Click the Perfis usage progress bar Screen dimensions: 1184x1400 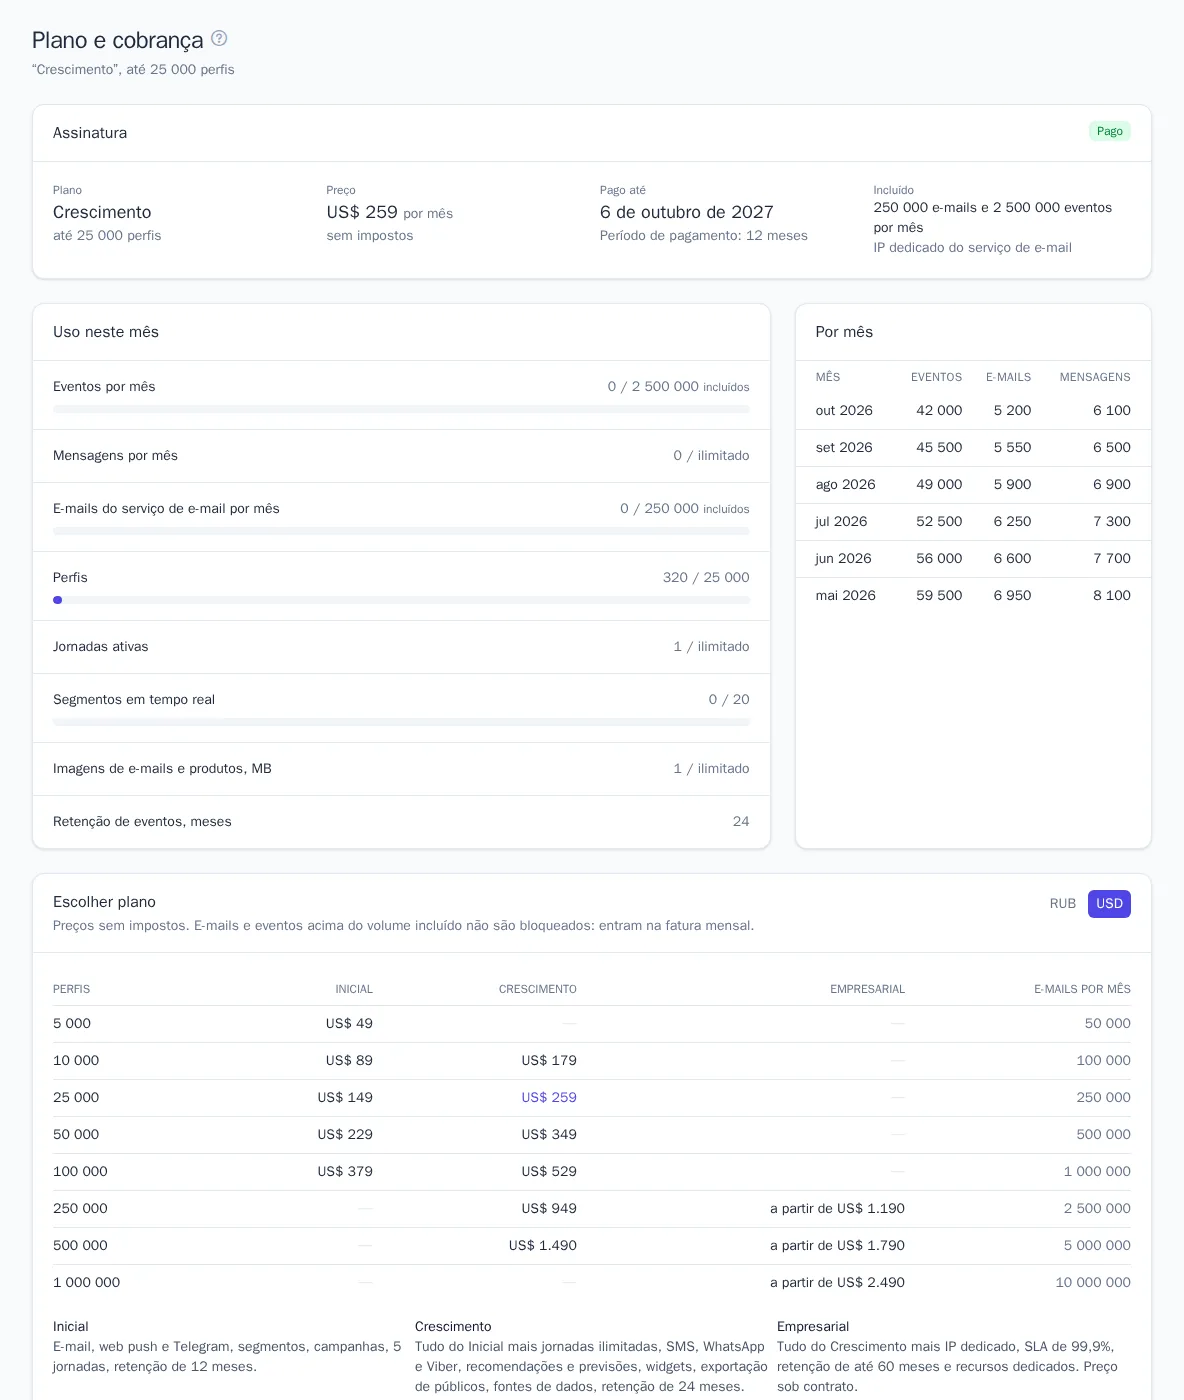(x=401, y=600)
